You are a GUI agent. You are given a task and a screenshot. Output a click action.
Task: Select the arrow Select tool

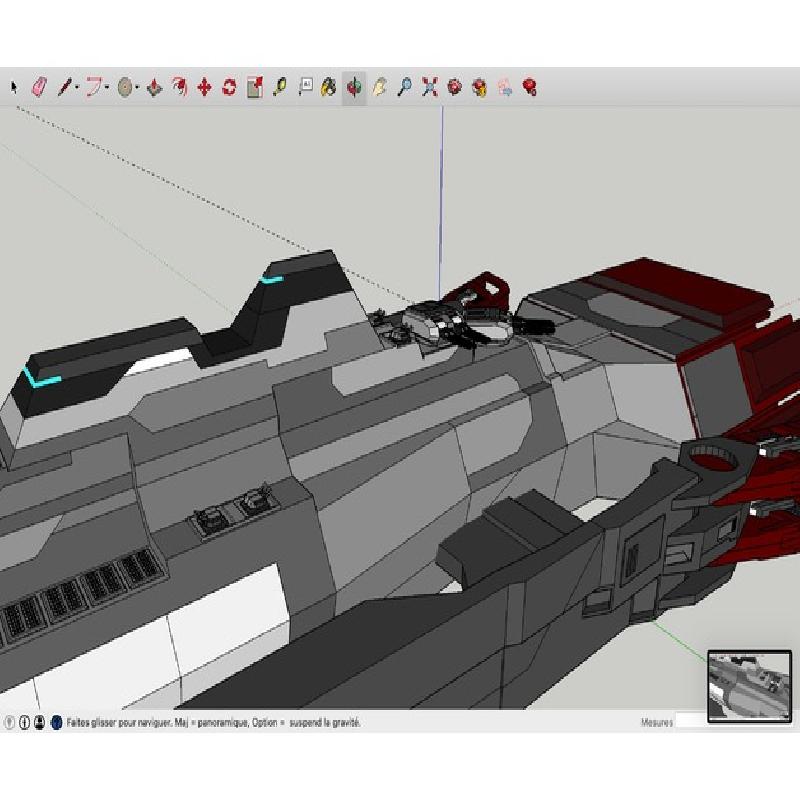(14, 87)
